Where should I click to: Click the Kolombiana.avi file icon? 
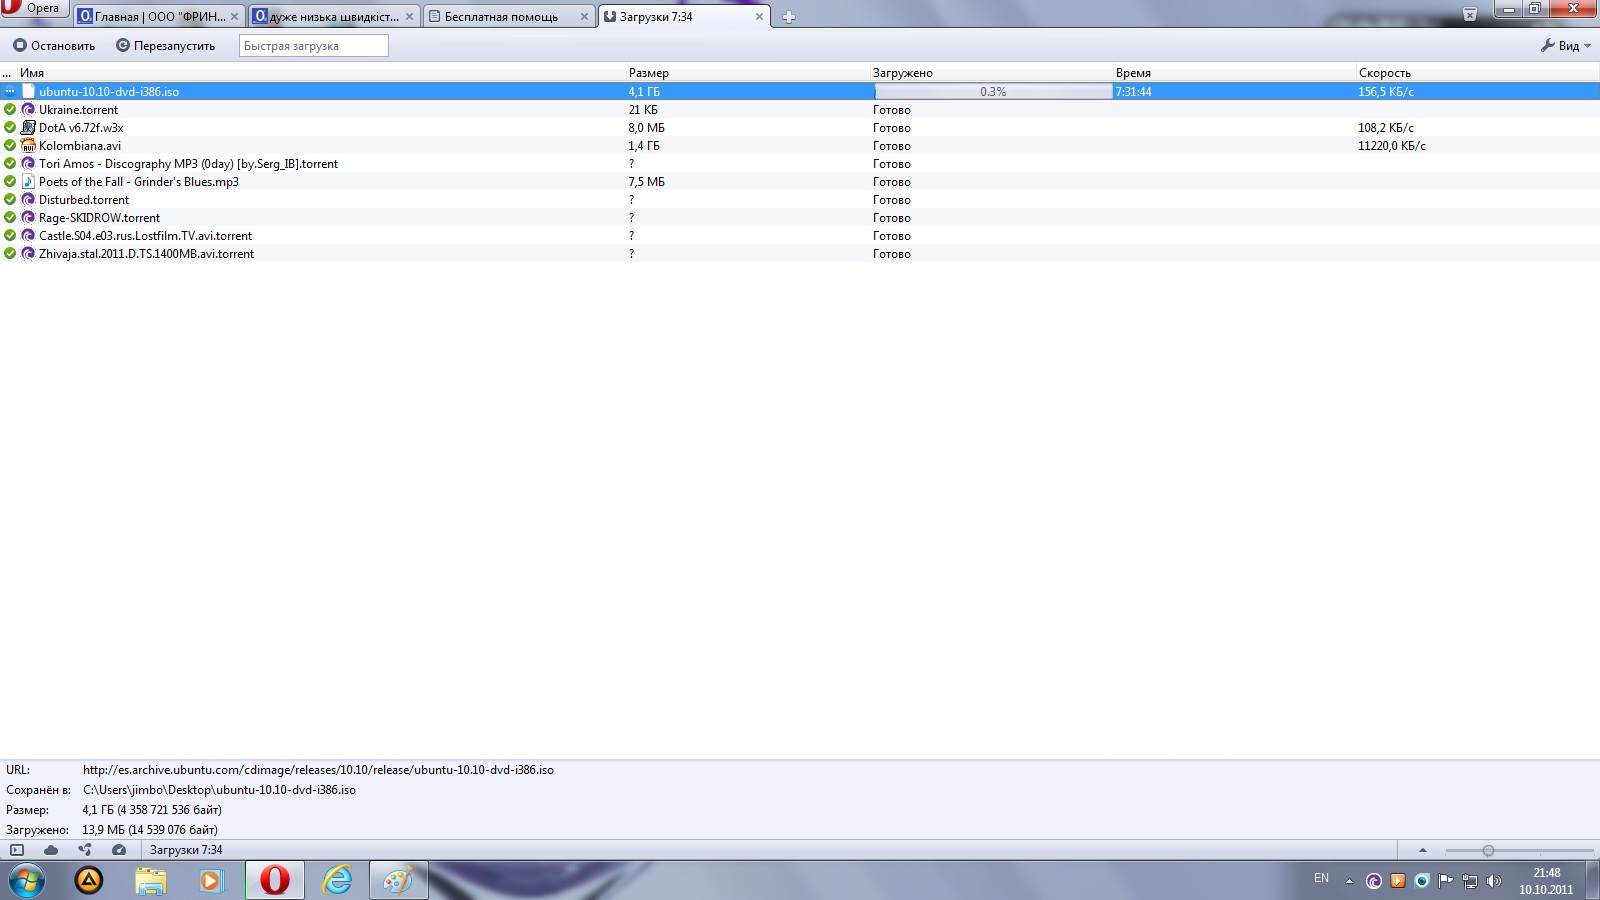point(28,145)
